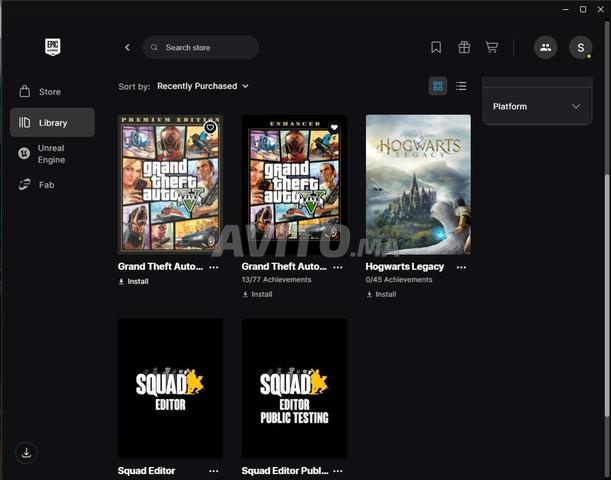Open more options for first Grand Theft Auto
611x480 pixels.
point(214,267)
